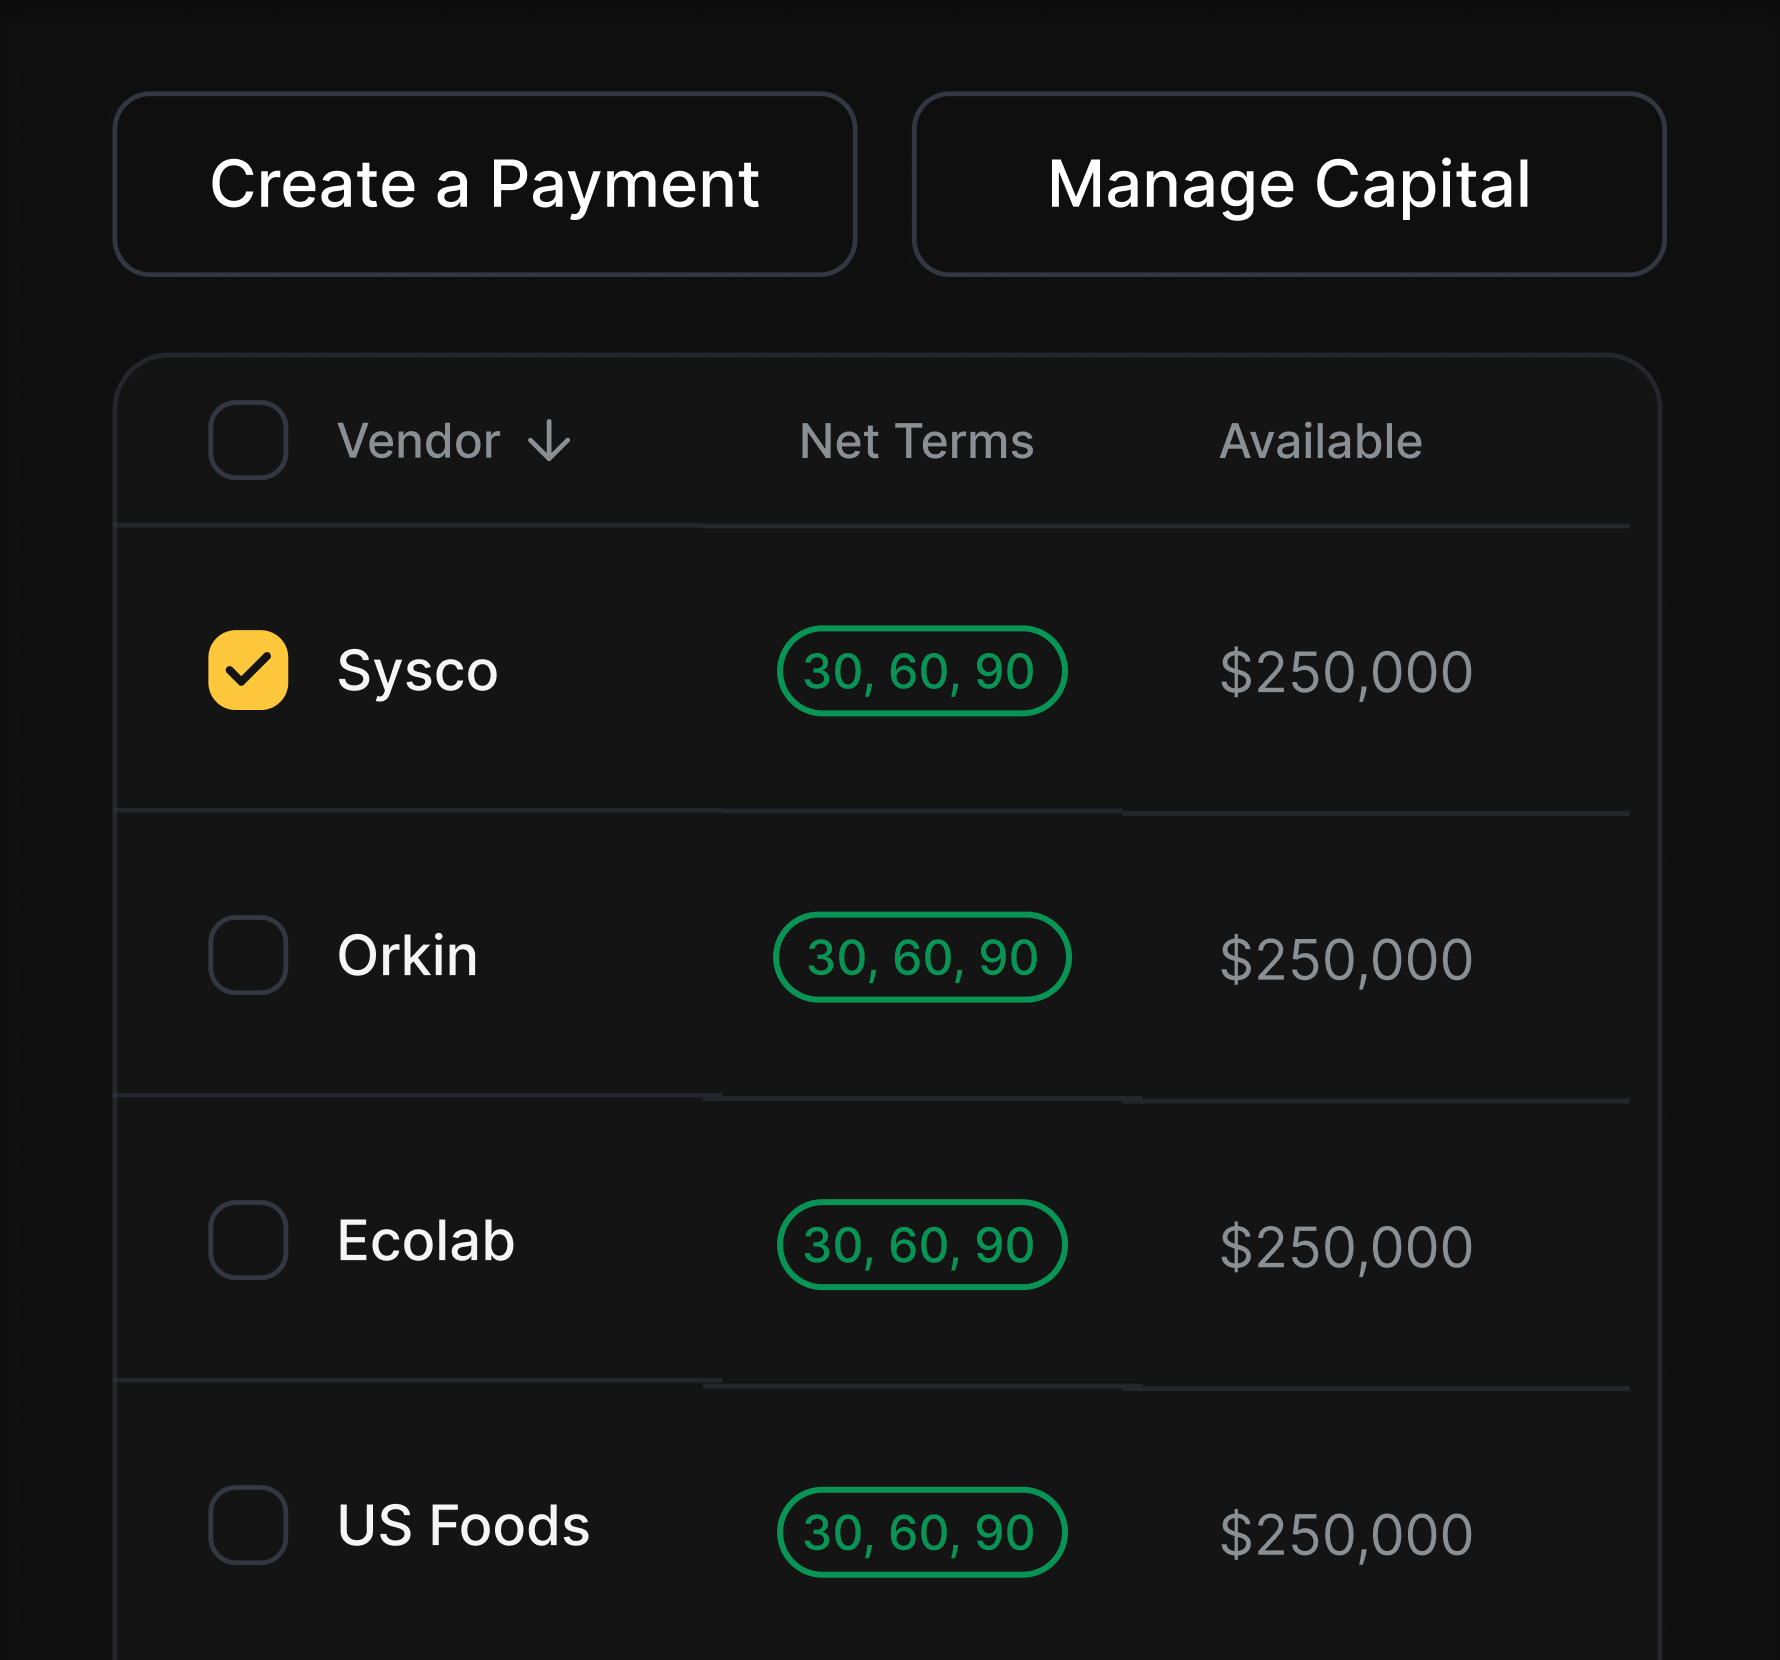Uncheck the Sysco row checkbox
The height and width of the screenshot is (1660, 1780).
tap(248, 670)
